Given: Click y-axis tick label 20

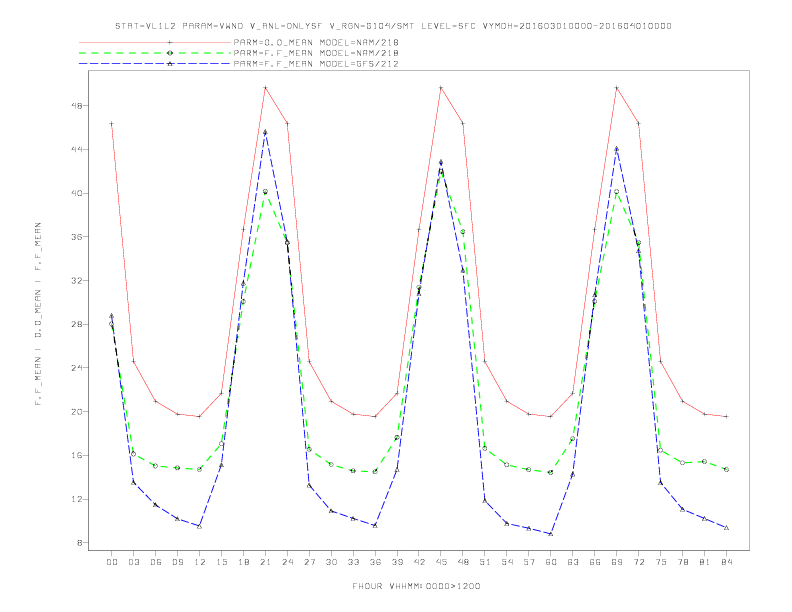Looking at the screenshot, I should pos(77,412).
